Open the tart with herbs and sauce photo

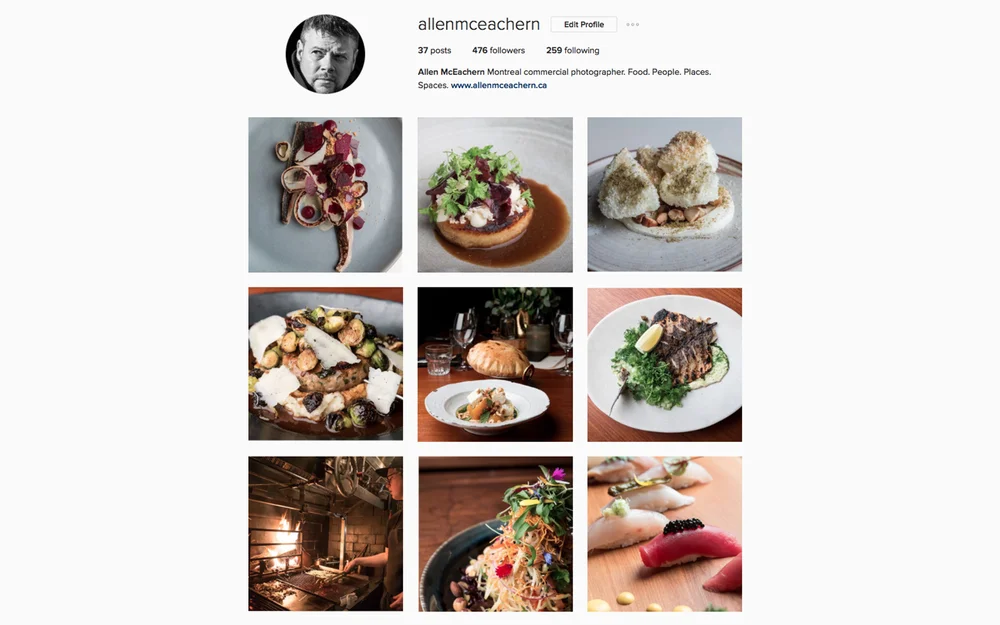point(495,195)
